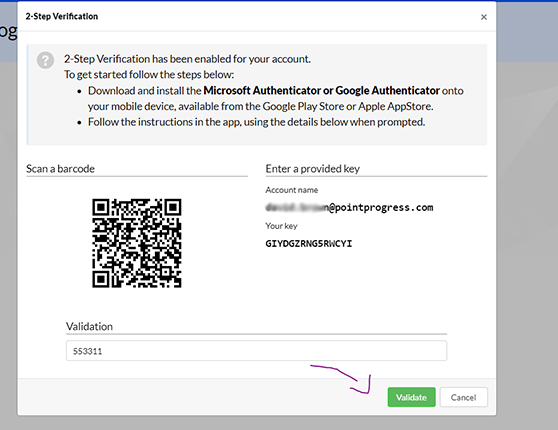Image resolution: width=558 pixels, height=430 pixels.
Task: Select the account email ending @pointprogress.com
Action: click(x=349, y=207)
